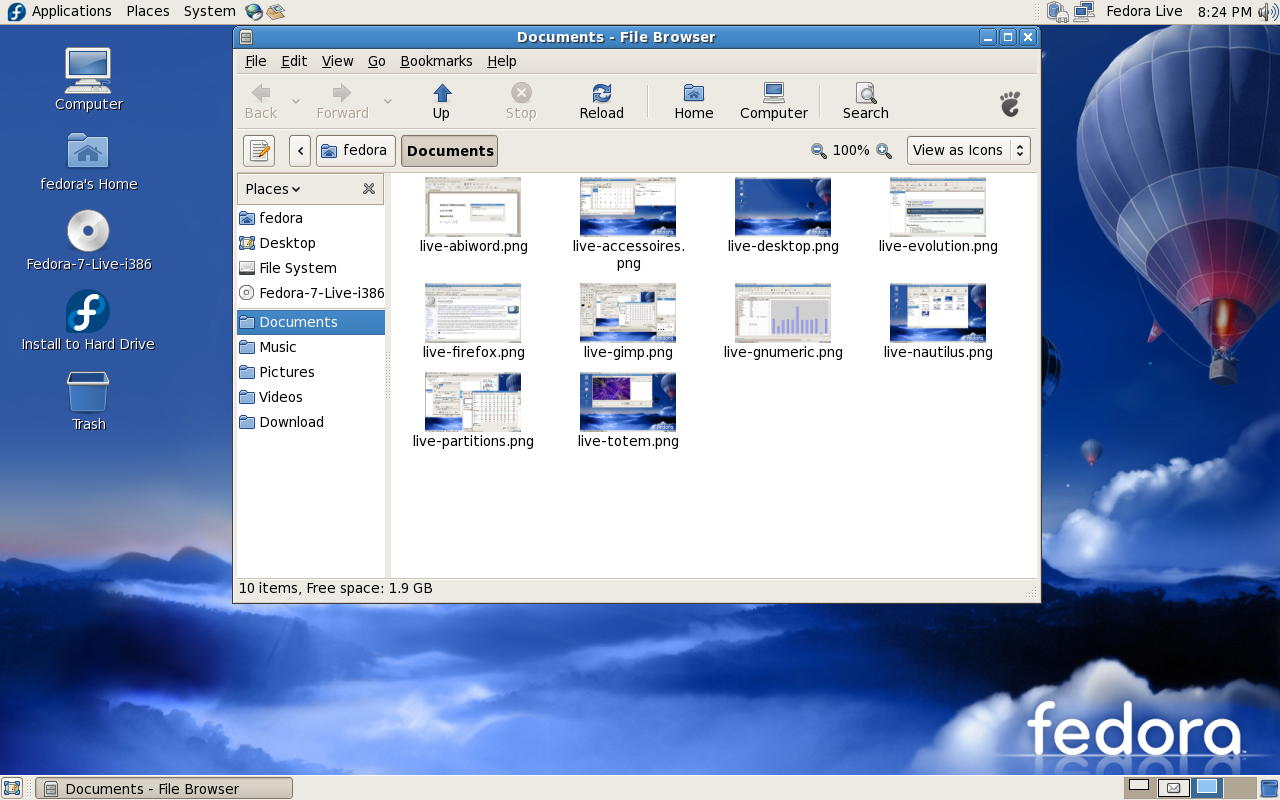Open window menu icon in titlebar
The height and width of the screenshot is (800, 1280).
[246, 37]
